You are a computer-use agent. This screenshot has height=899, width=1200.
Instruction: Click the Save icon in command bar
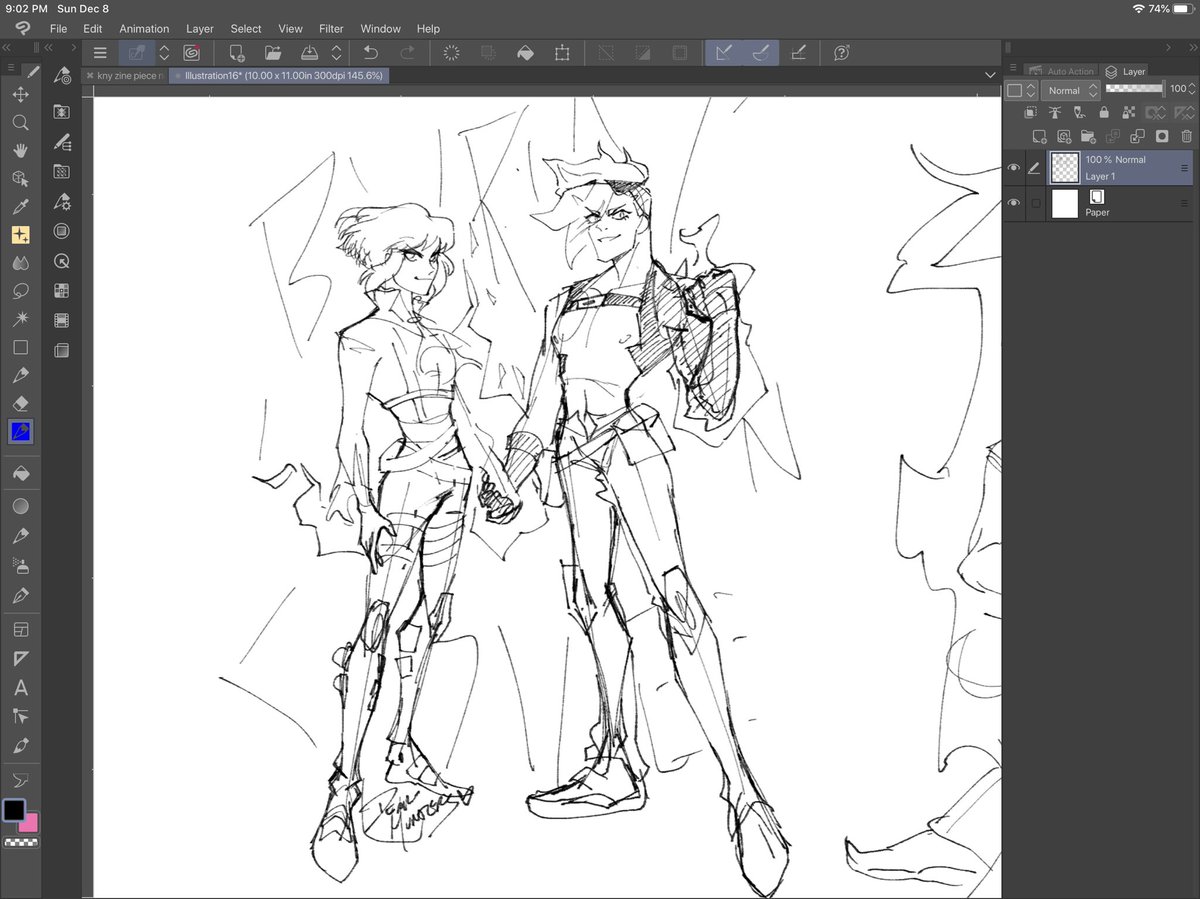point(310,53)
